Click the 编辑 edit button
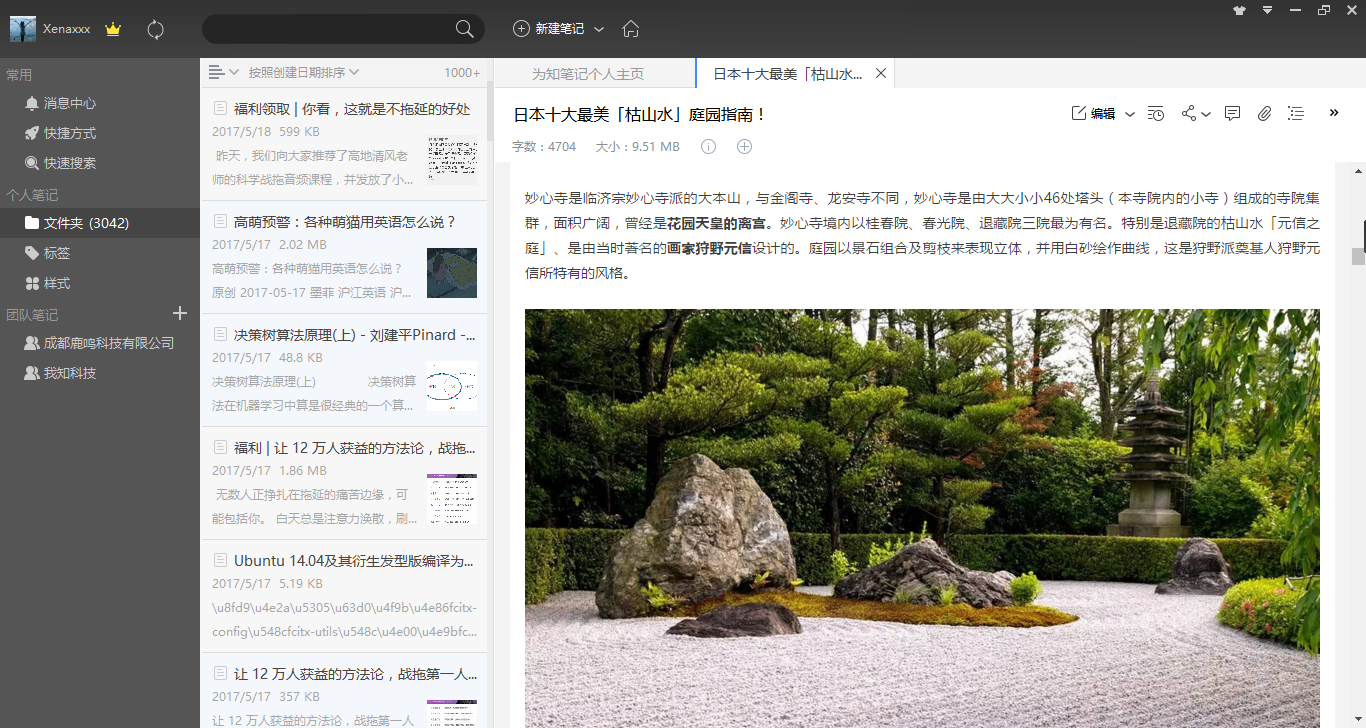 (x=1093, y=114)
